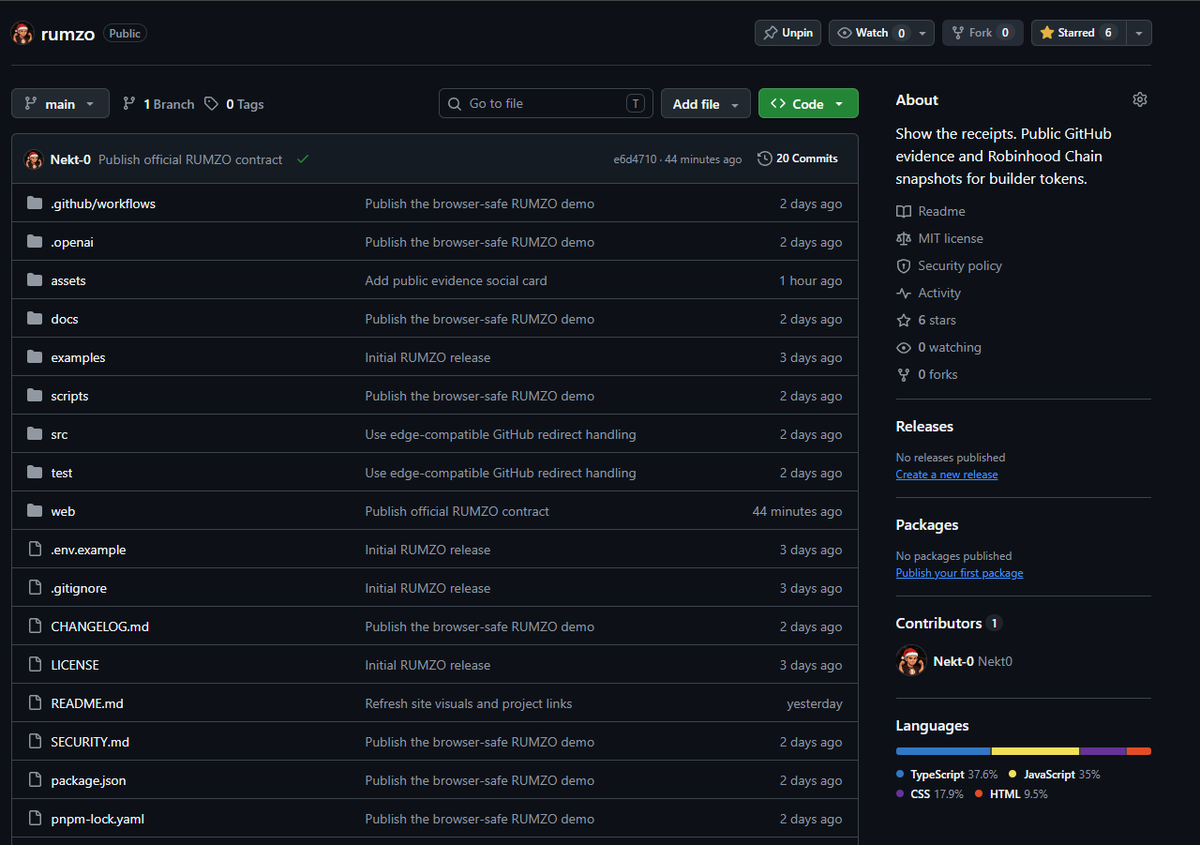Screen dimensions: 1200x845
Task: Click the file icon for LICENSE
Action: click(35, 665)
